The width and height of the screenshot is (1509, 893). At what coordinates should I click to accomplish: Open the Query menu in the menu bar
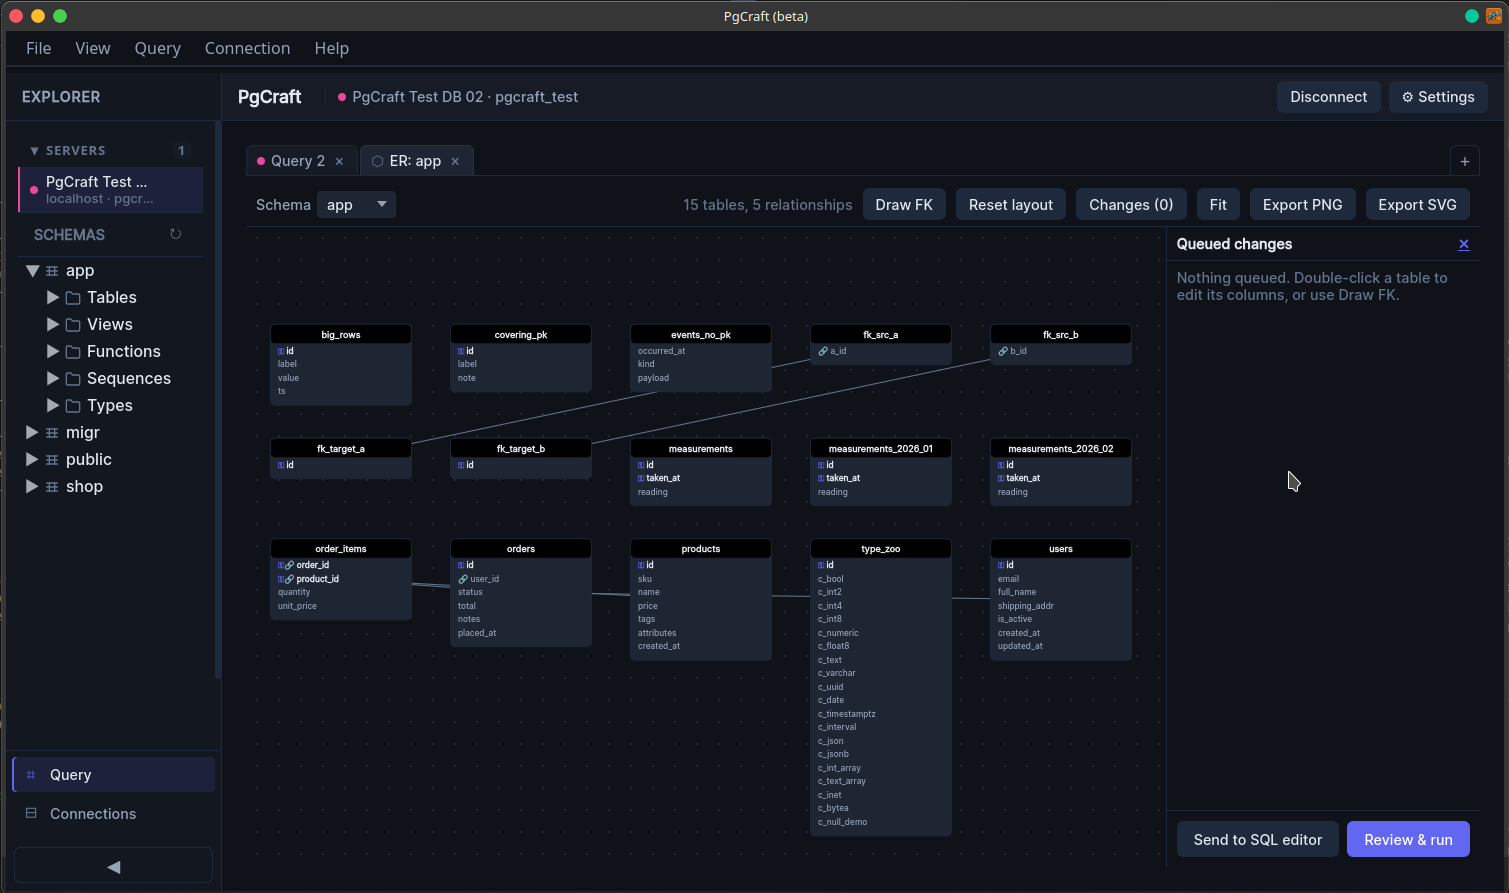point(158,48)
